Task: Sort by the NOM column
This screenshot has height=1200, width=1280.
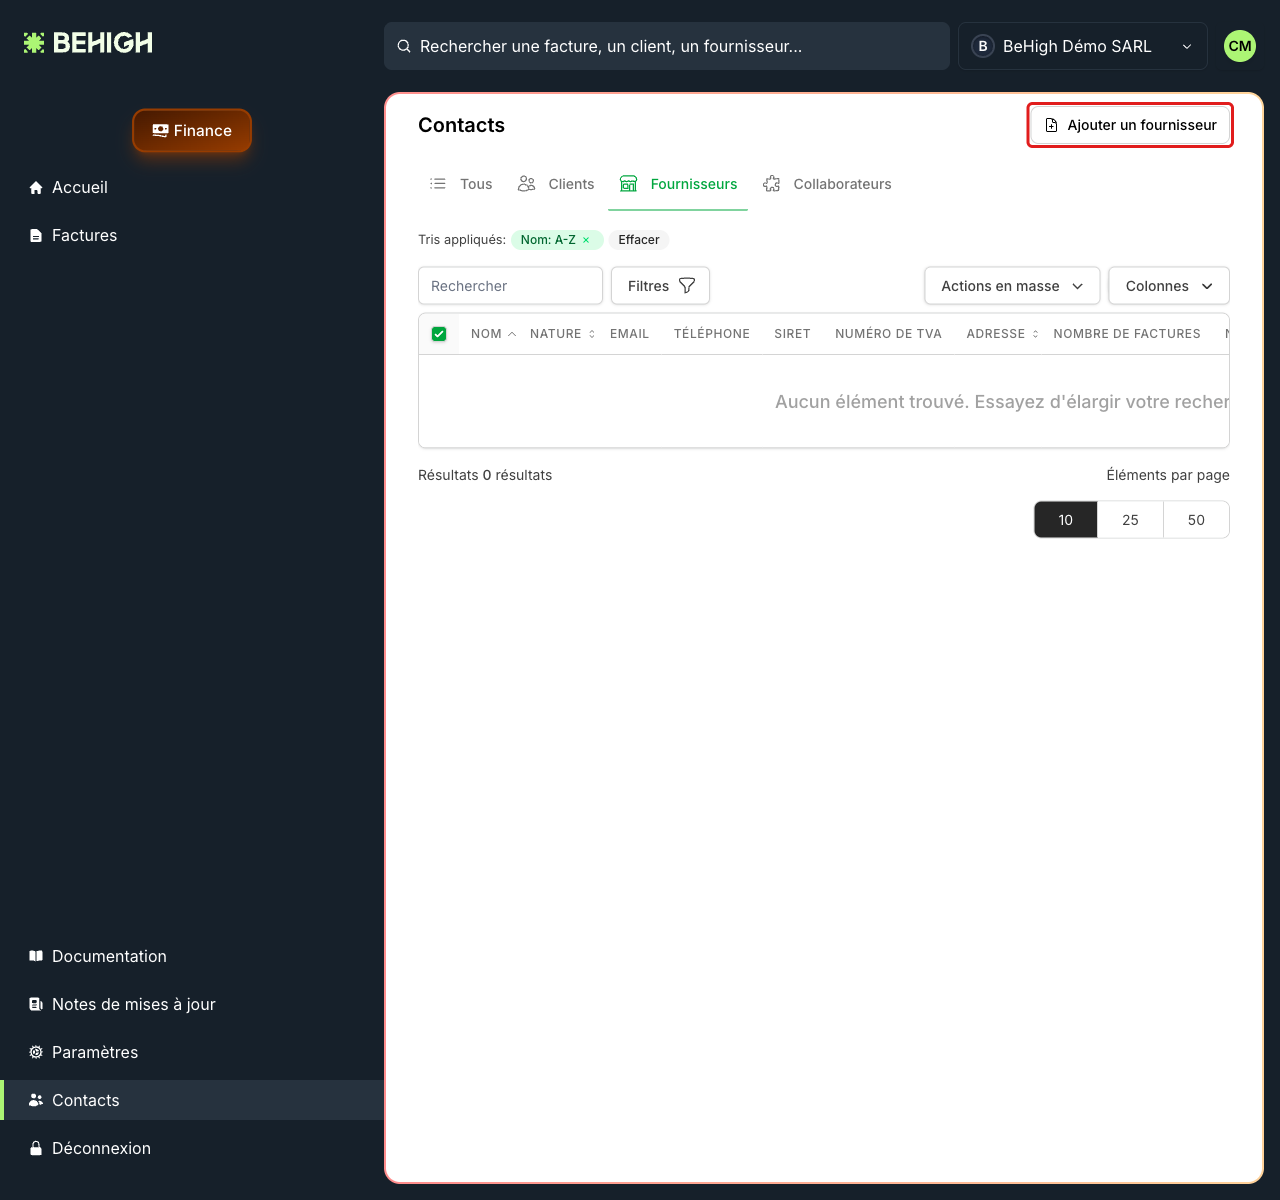Action: [x=494, y=334]
